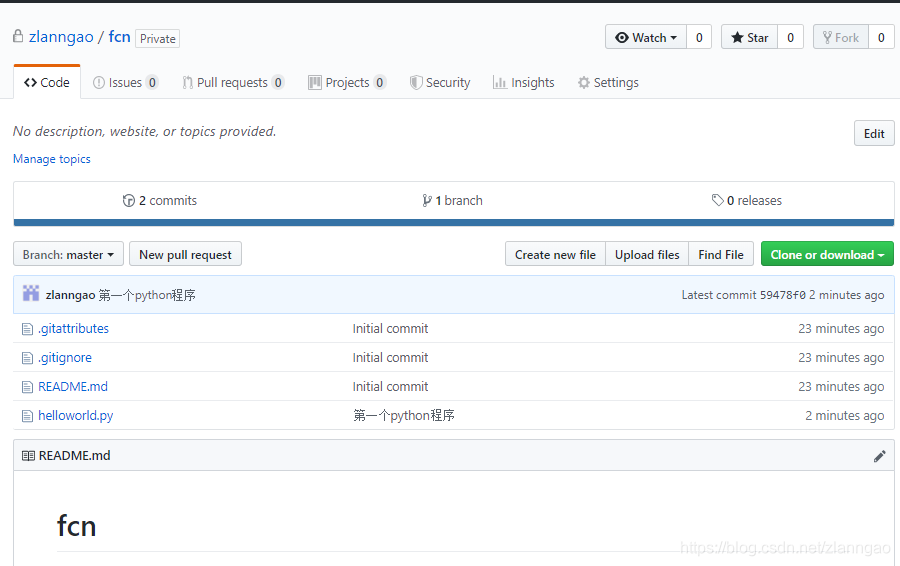This screenshot has width=900, height=566.
Task: Open repository Settings tab
Action: pyautogui.click(x=608, y=83)
